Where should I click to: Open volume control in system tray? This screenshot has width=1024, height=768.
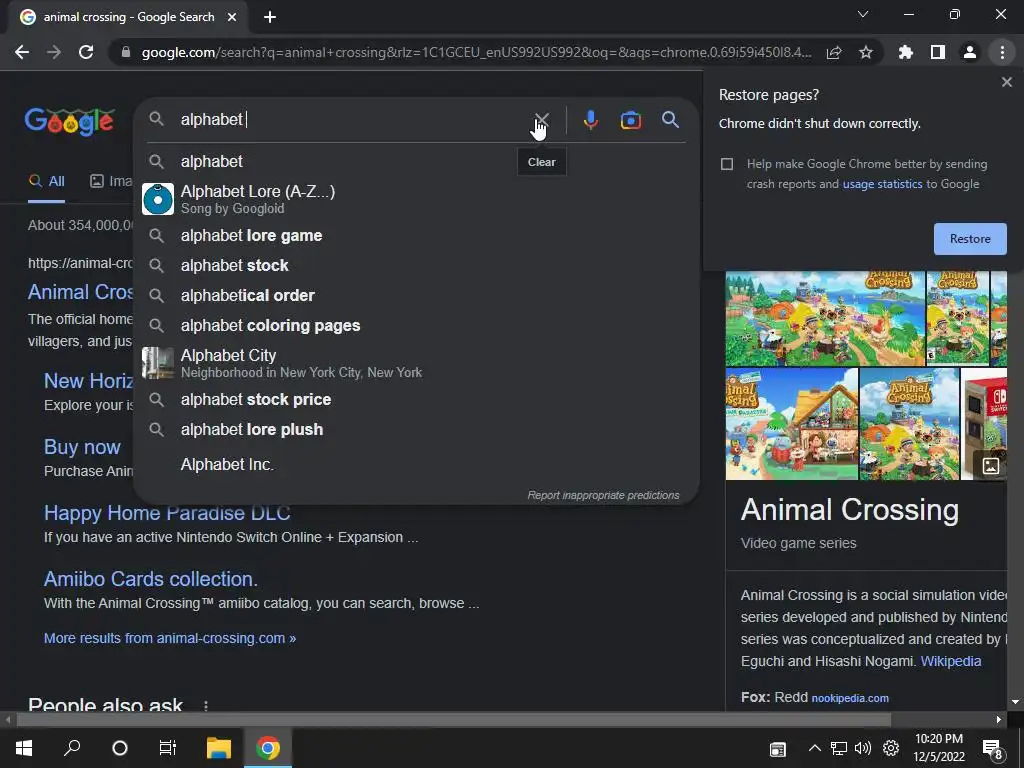click(863, 748)
